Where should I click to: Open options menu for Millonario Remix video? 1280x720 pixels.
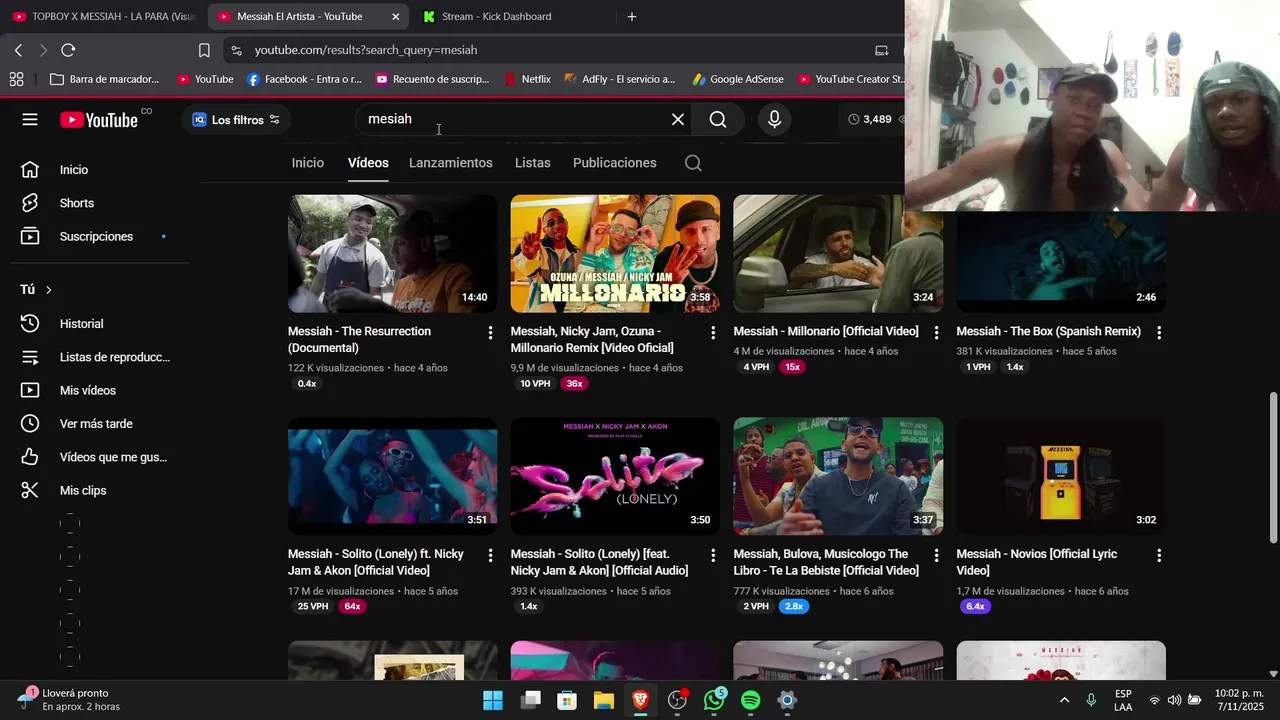click(713, 332)
